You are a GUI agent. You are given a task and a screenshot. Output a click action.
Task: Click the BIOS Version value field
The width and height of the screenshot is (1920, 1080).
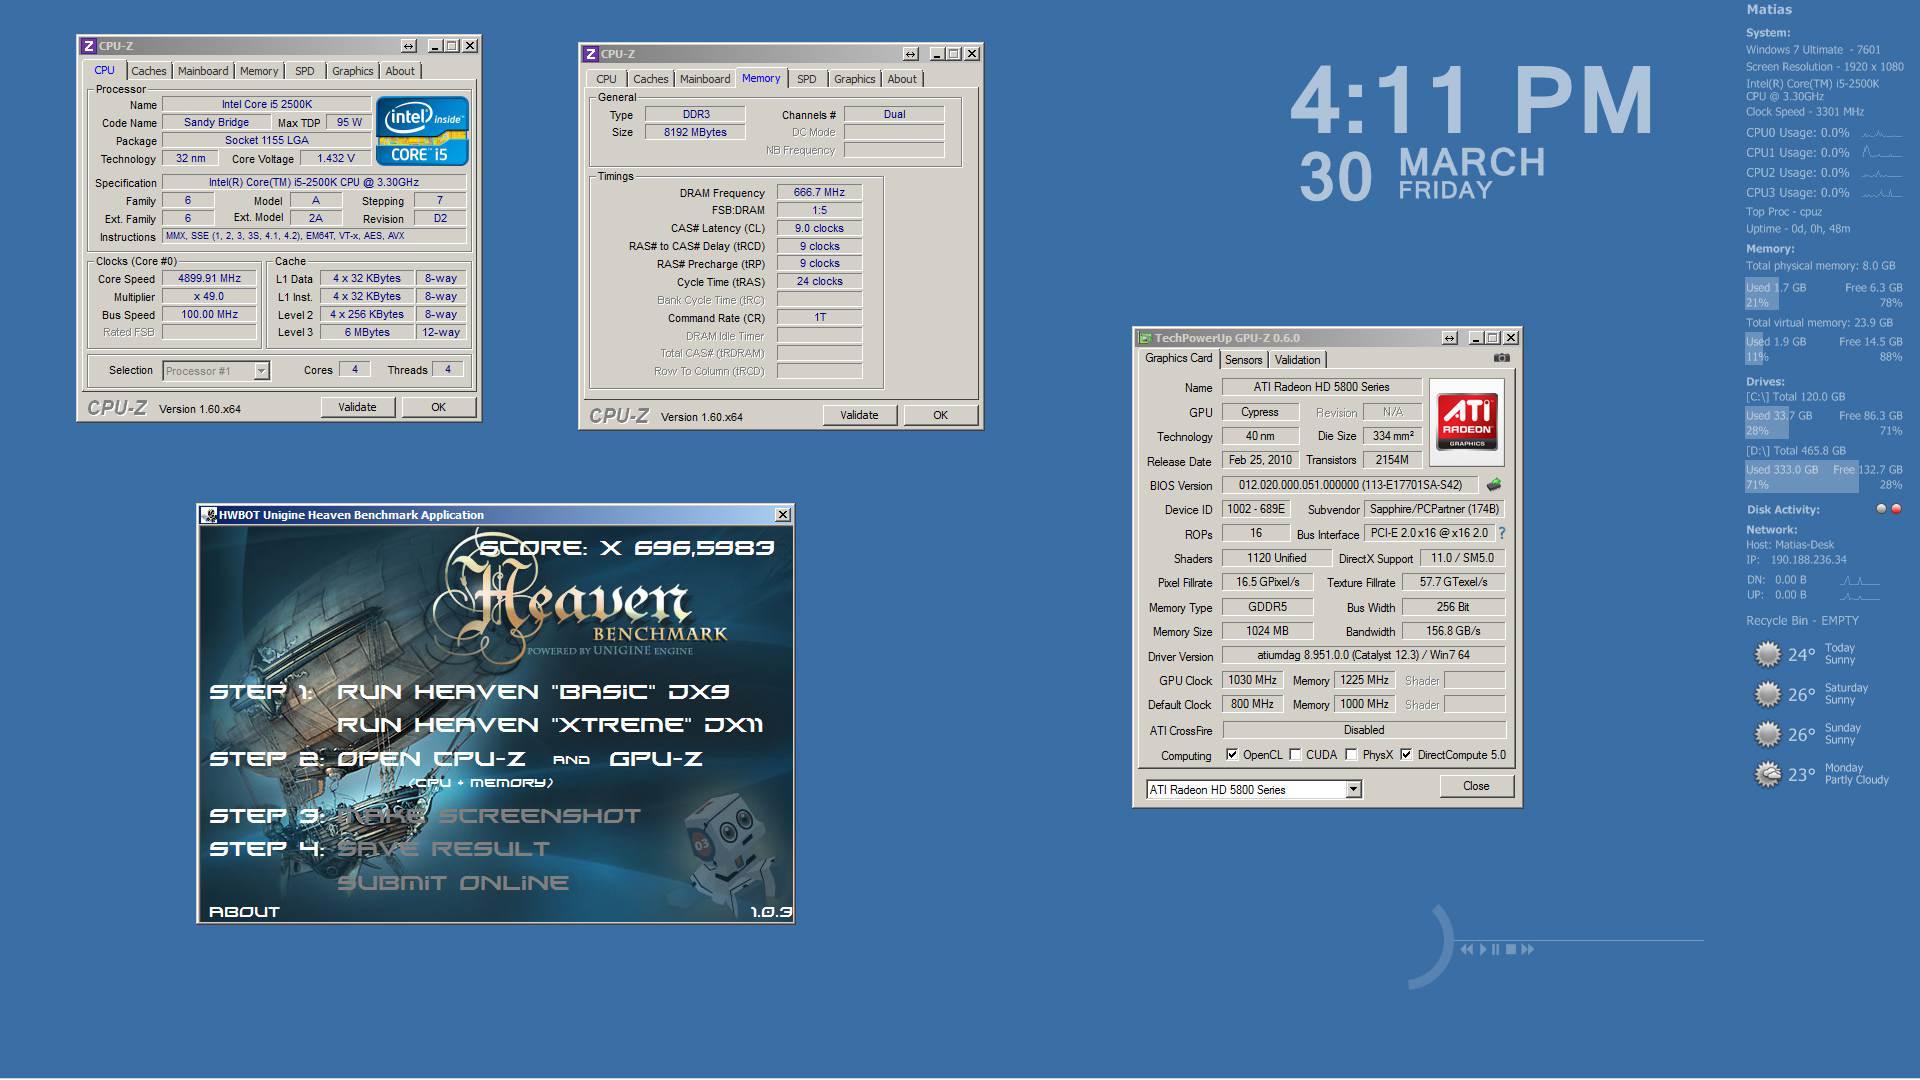(x=1350, y=485)
